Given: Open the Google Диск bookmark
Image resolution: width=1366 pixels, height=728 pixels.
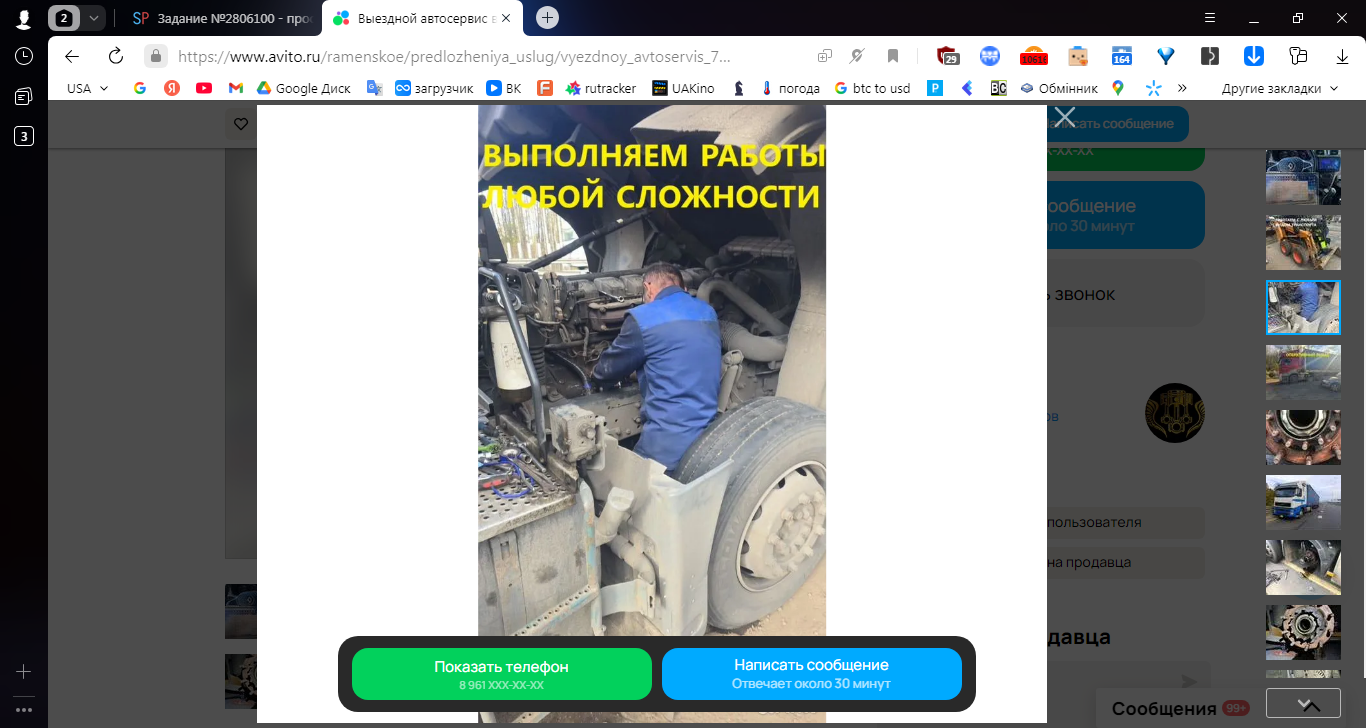Looking at the screenshot, I should coord(304,88).
